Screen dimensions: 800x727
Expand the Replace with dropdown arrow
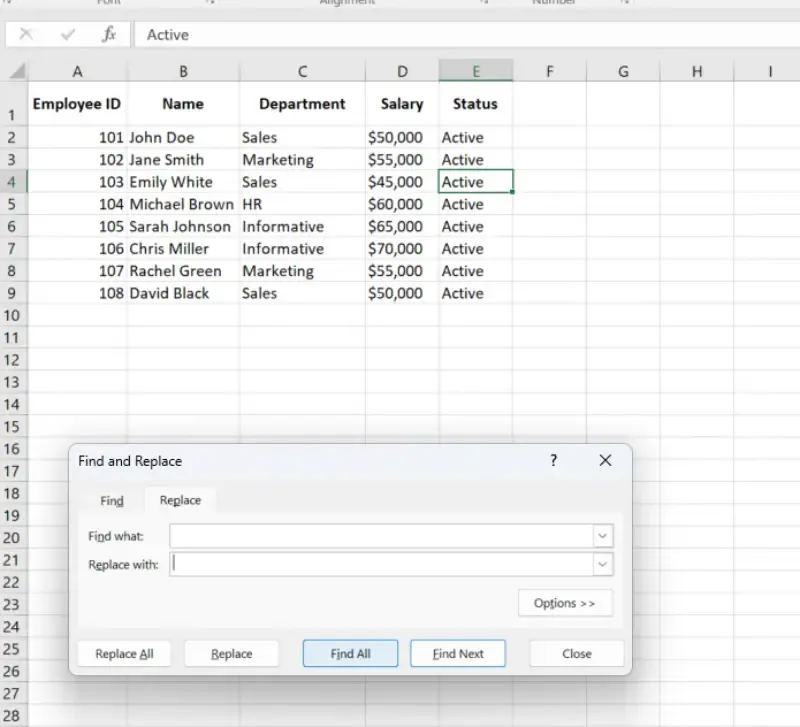tap(603, 564)
